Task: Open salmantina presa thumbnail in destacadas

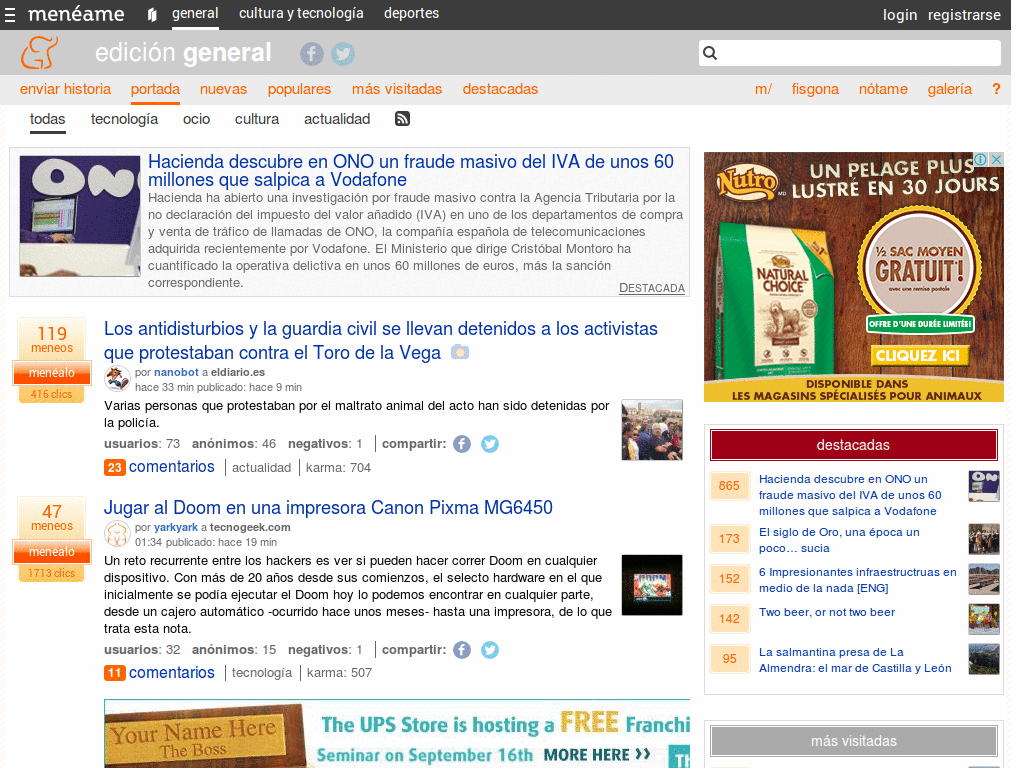Action: click(984, 659)
